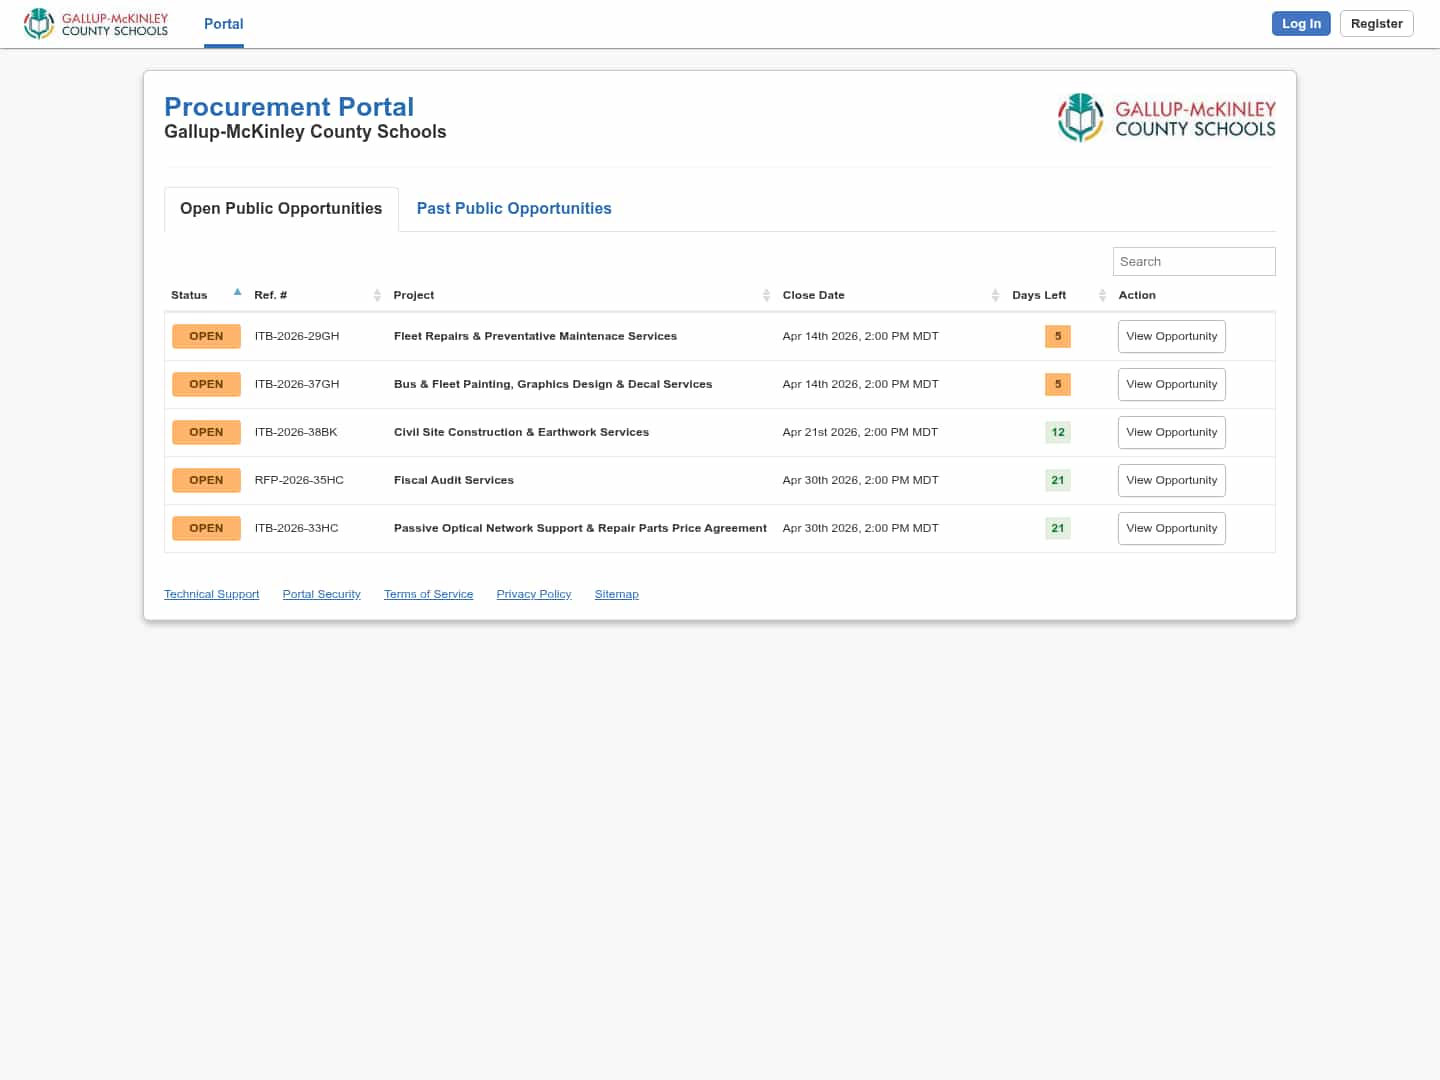Screen dimensions: 1440x1080
Task: Sort by Close Date column arrows
Action: pyautogui.click(x=995, y=295)
